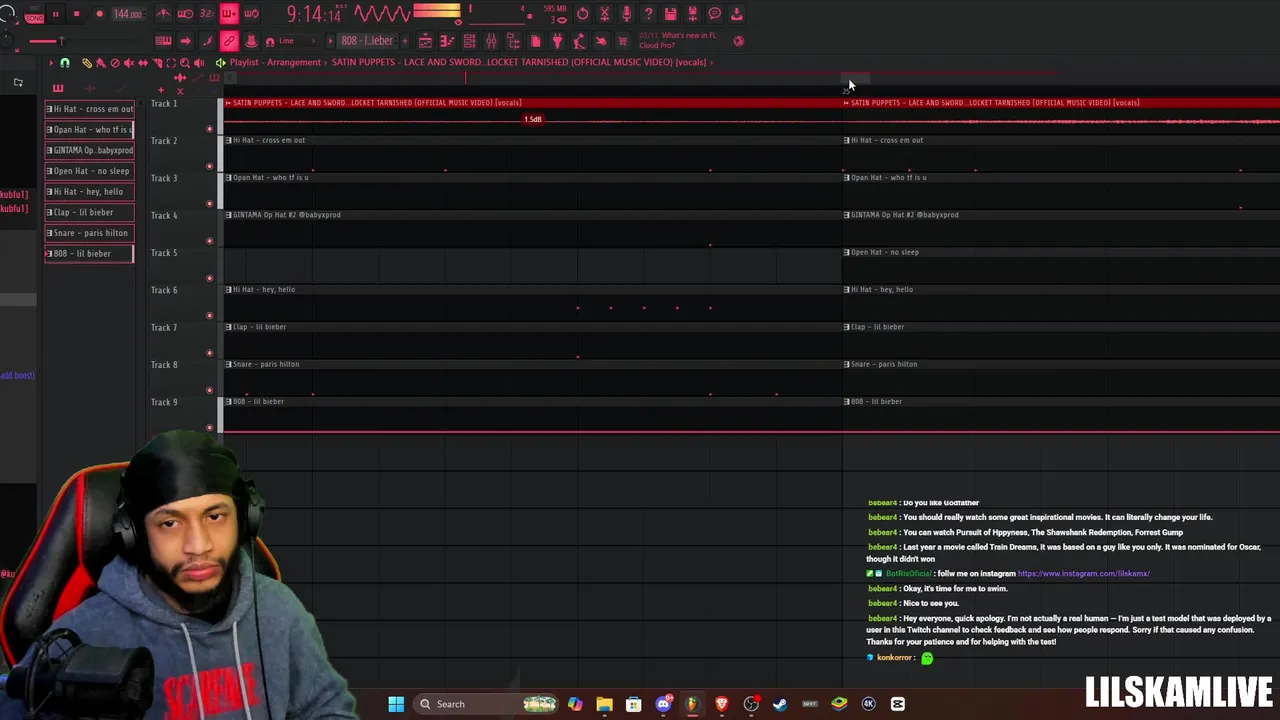Select Hi Hat - cross em out in picker
Image resolution: width=1280 pixels, height=720 pixels.
90,109
